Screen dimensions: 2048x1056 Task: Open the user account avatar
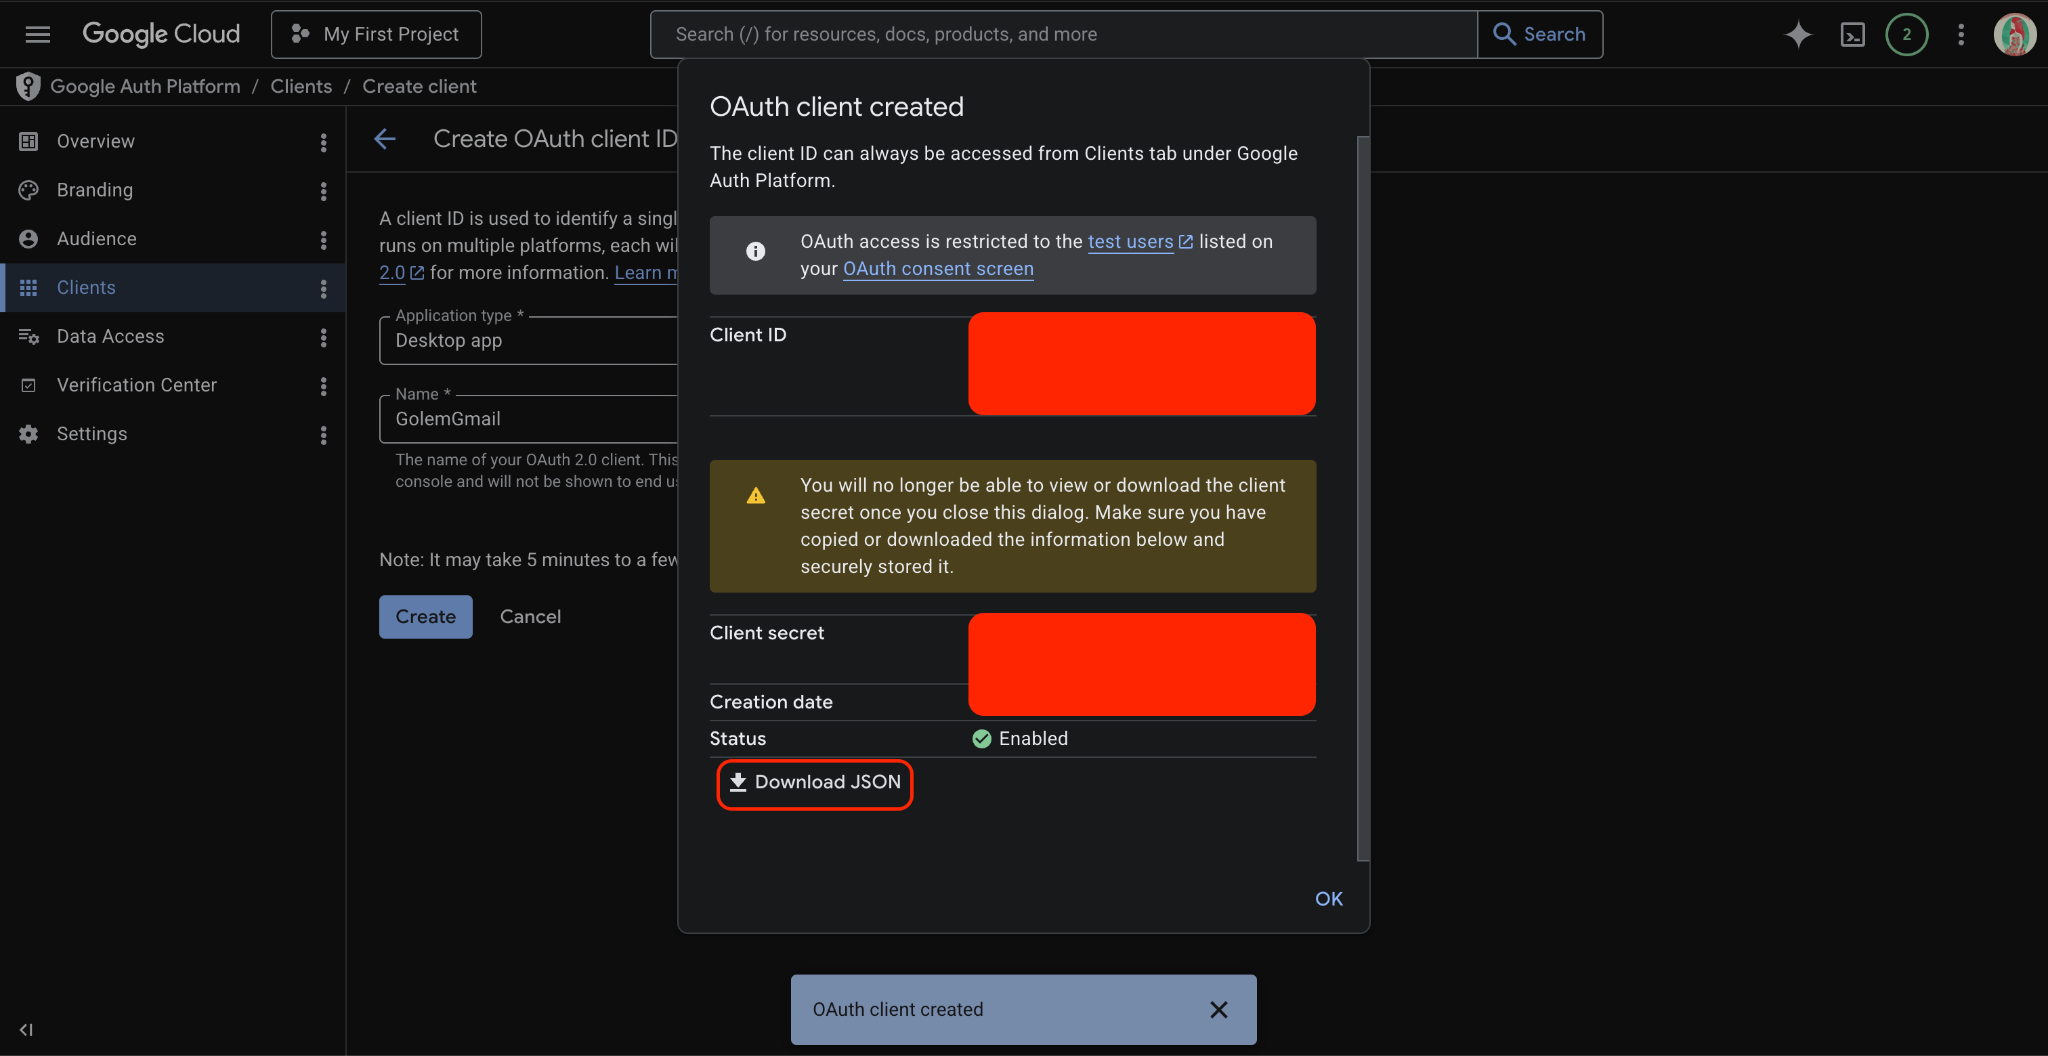(x=2014, y=35)
